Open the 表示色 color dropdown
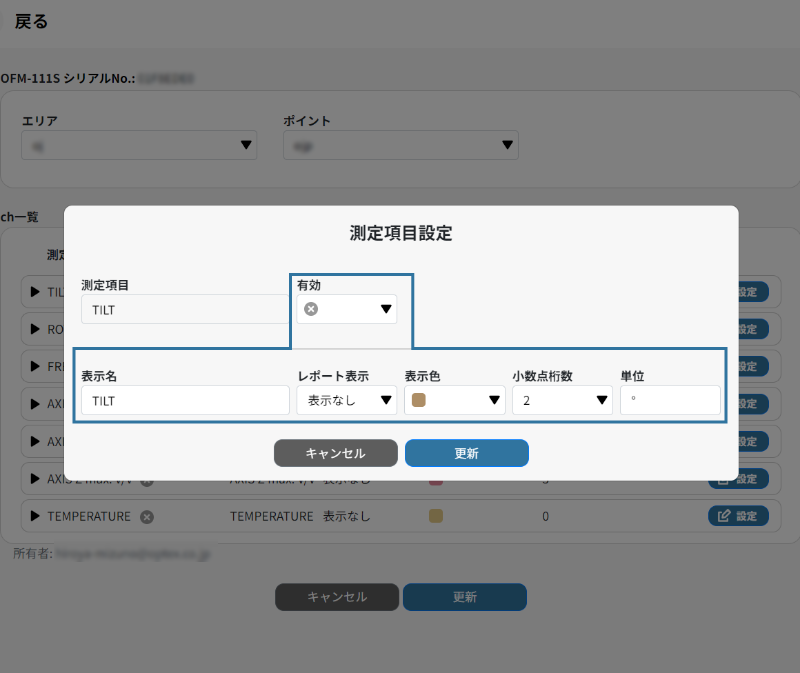The image size is (800, 673). coord(455,400)
